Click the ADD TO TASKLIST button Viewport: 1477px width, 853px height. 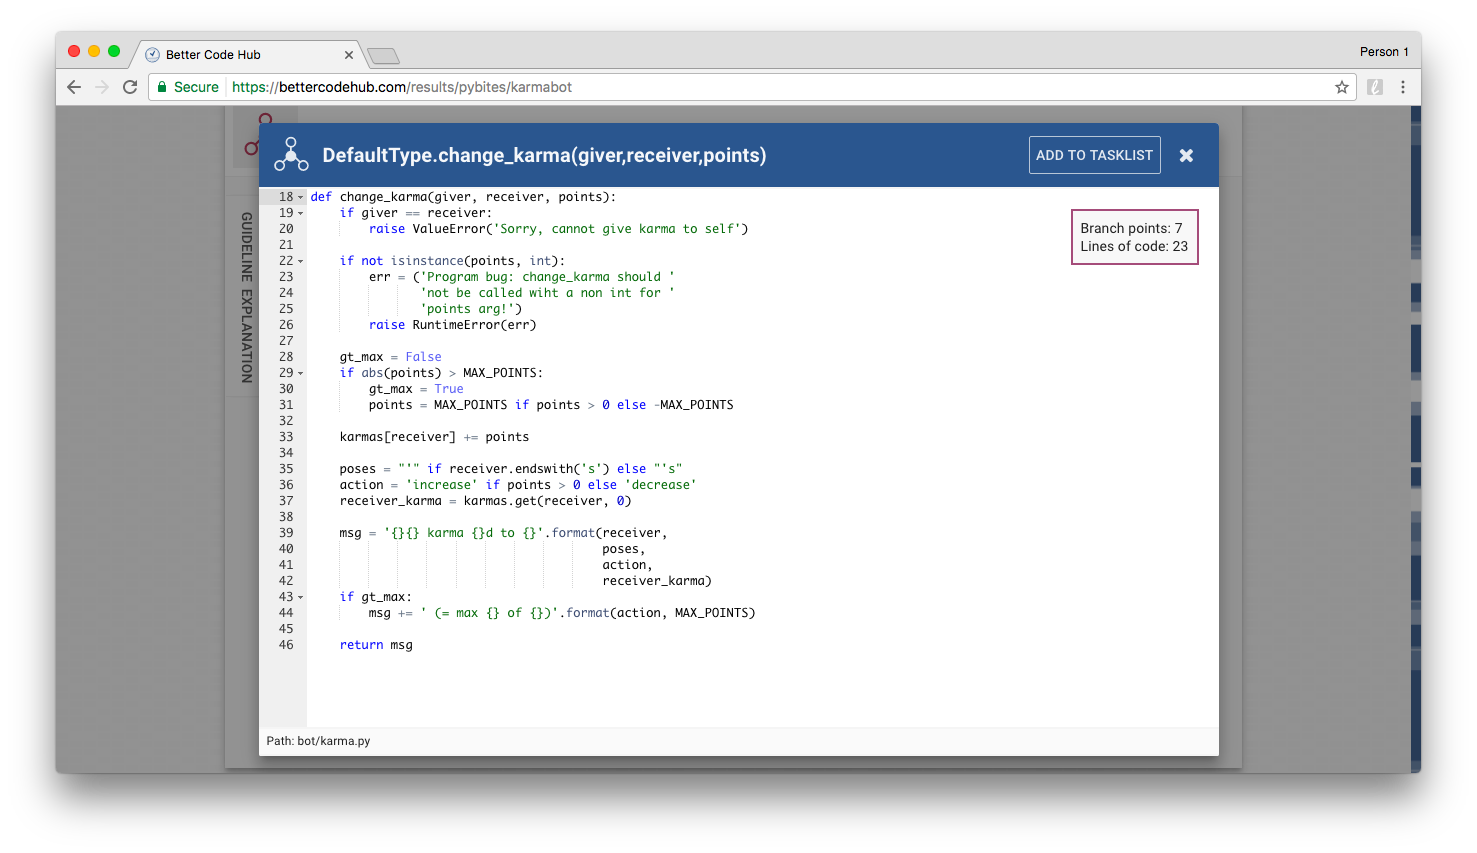point(1094,154)
